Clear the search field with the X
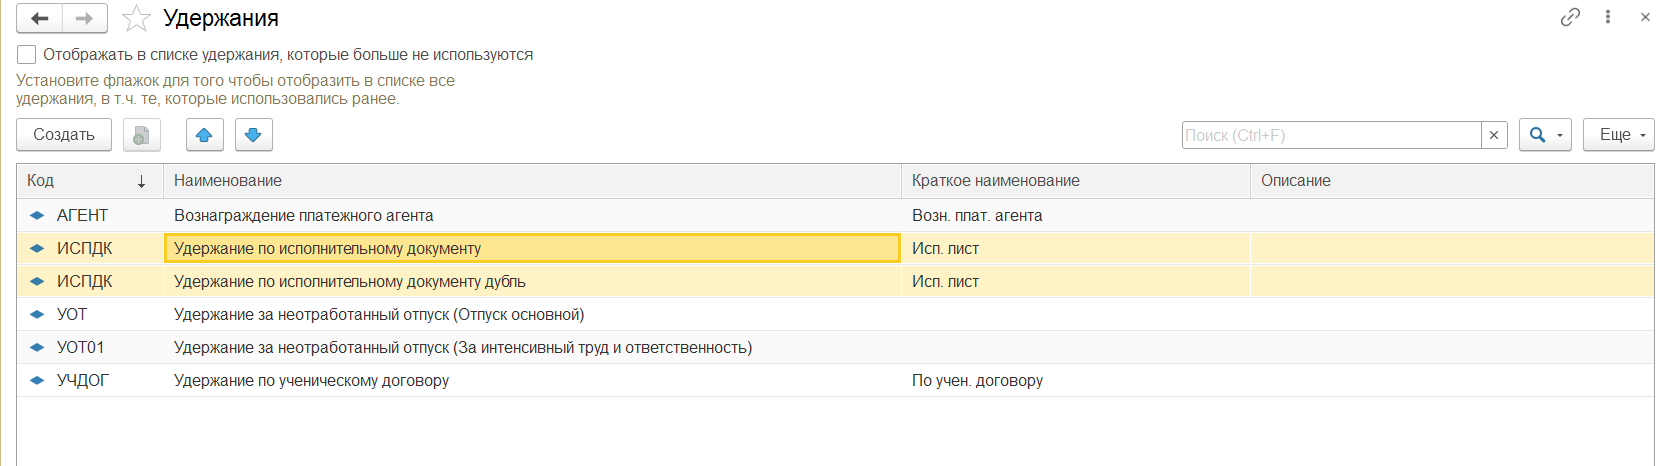Viewport: 1679px width, 466px height. 1494,135
